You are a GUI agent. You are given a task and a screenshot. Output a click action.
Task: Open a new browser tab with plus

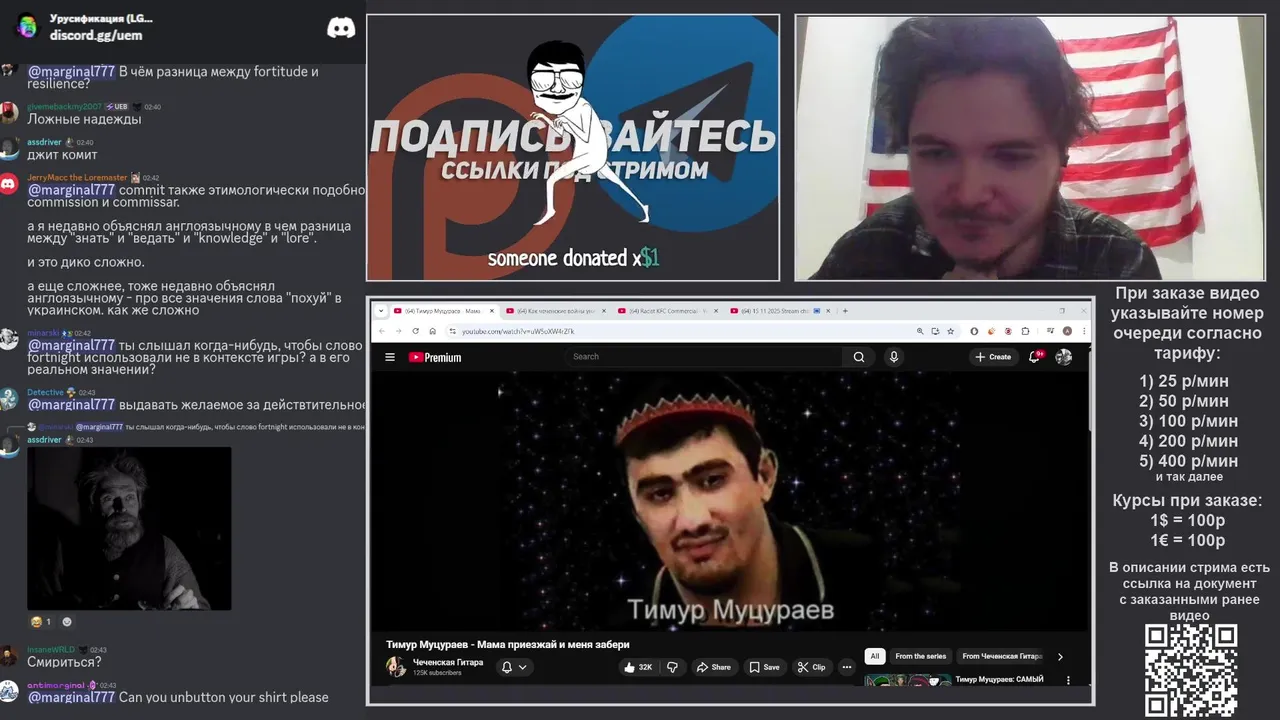coord(845,311)
